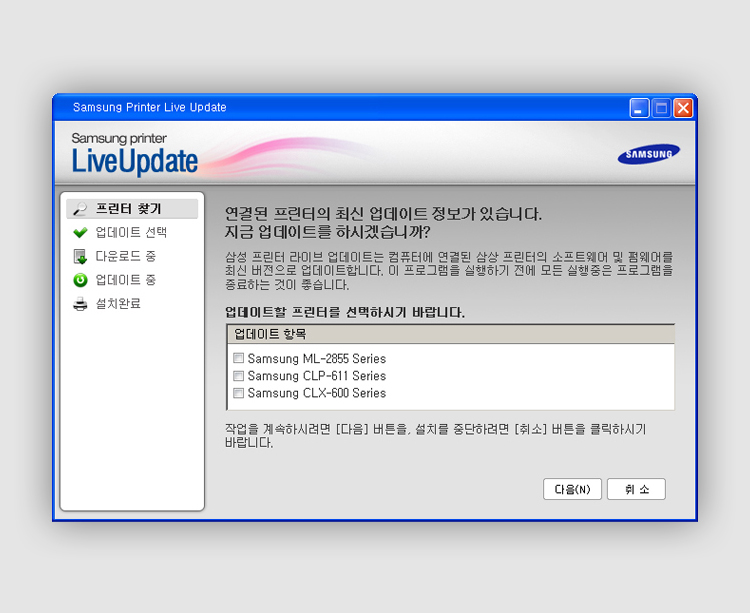
Task: Click the Samsung logo in the header
Action: tap(649, 154)
